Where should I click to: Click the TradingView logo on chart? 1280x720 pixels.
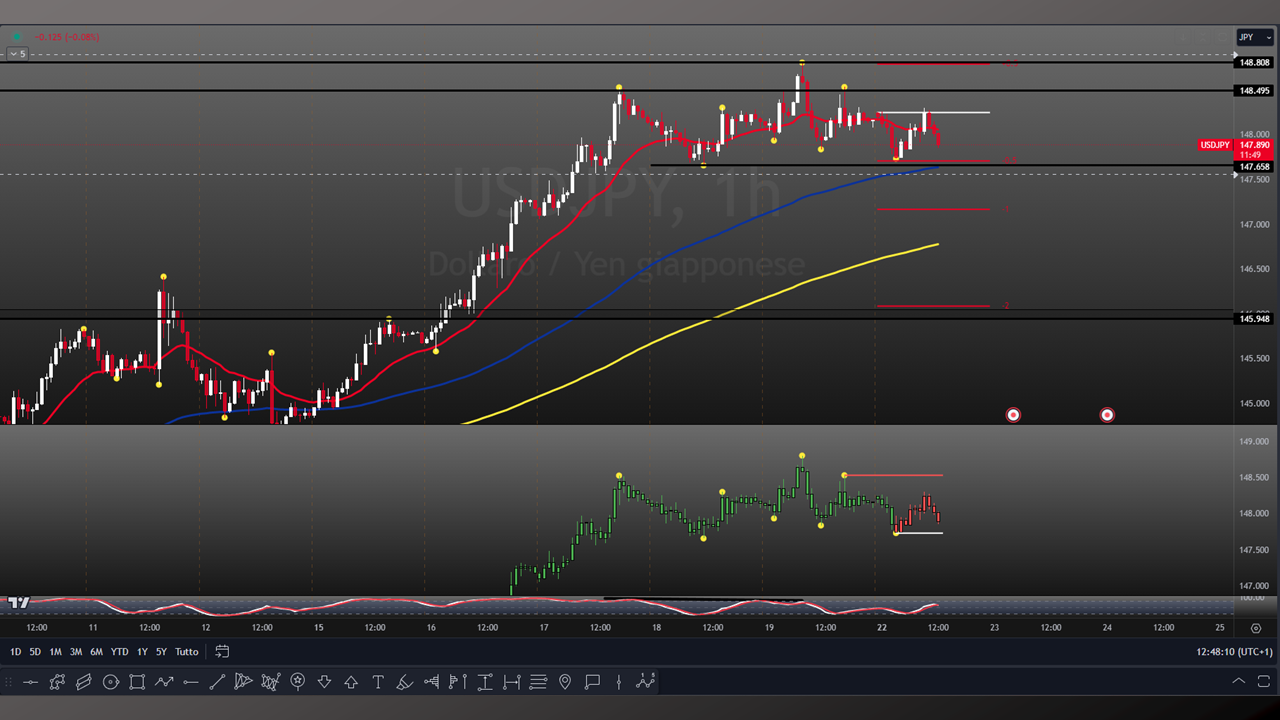coord(18,602)
